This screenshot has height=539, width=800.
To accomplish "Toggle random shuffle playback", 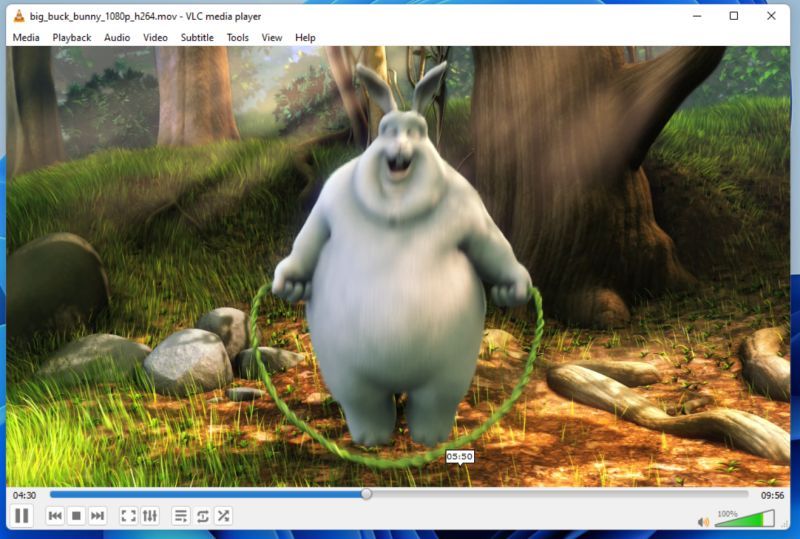I will pyautogui.click(x=223, y=516).
